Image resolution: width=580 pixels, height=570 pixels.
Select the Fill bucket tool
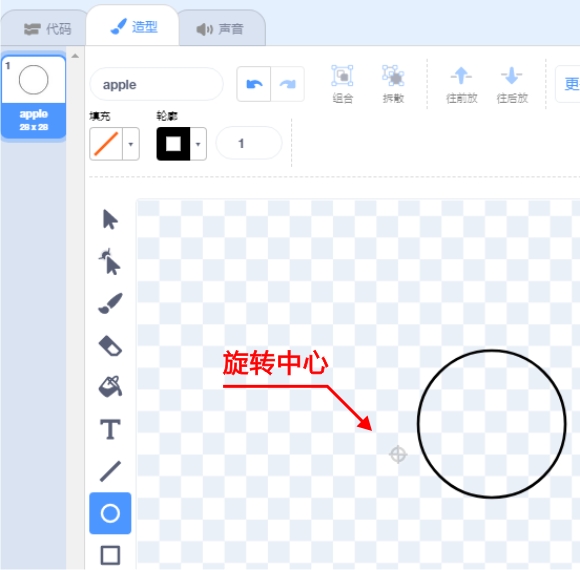tap(110, 387)
